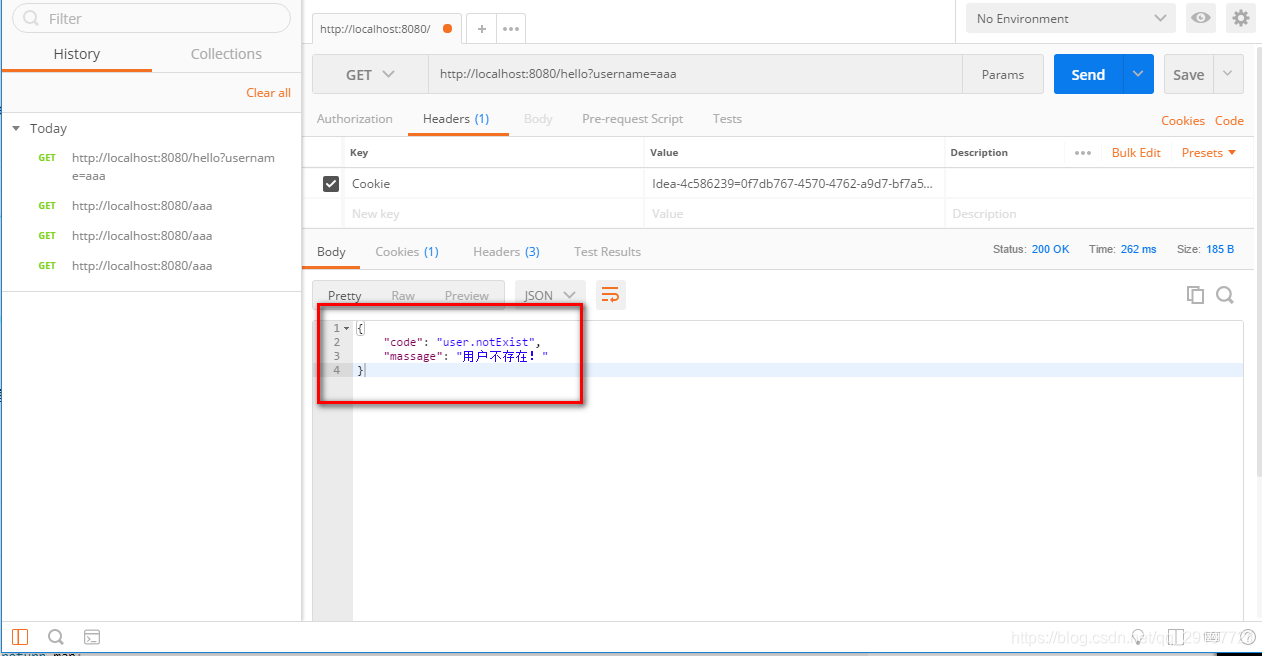Click the 262 ms time value
1262x656 pixels.
1138,249
